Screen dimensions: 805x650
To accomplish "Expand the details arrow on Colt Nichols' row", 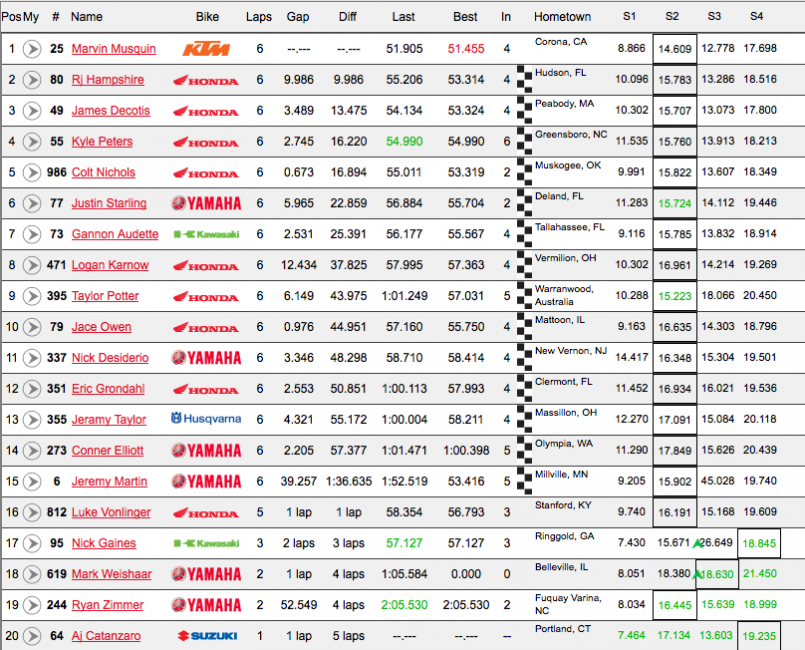I will (33, 172).
